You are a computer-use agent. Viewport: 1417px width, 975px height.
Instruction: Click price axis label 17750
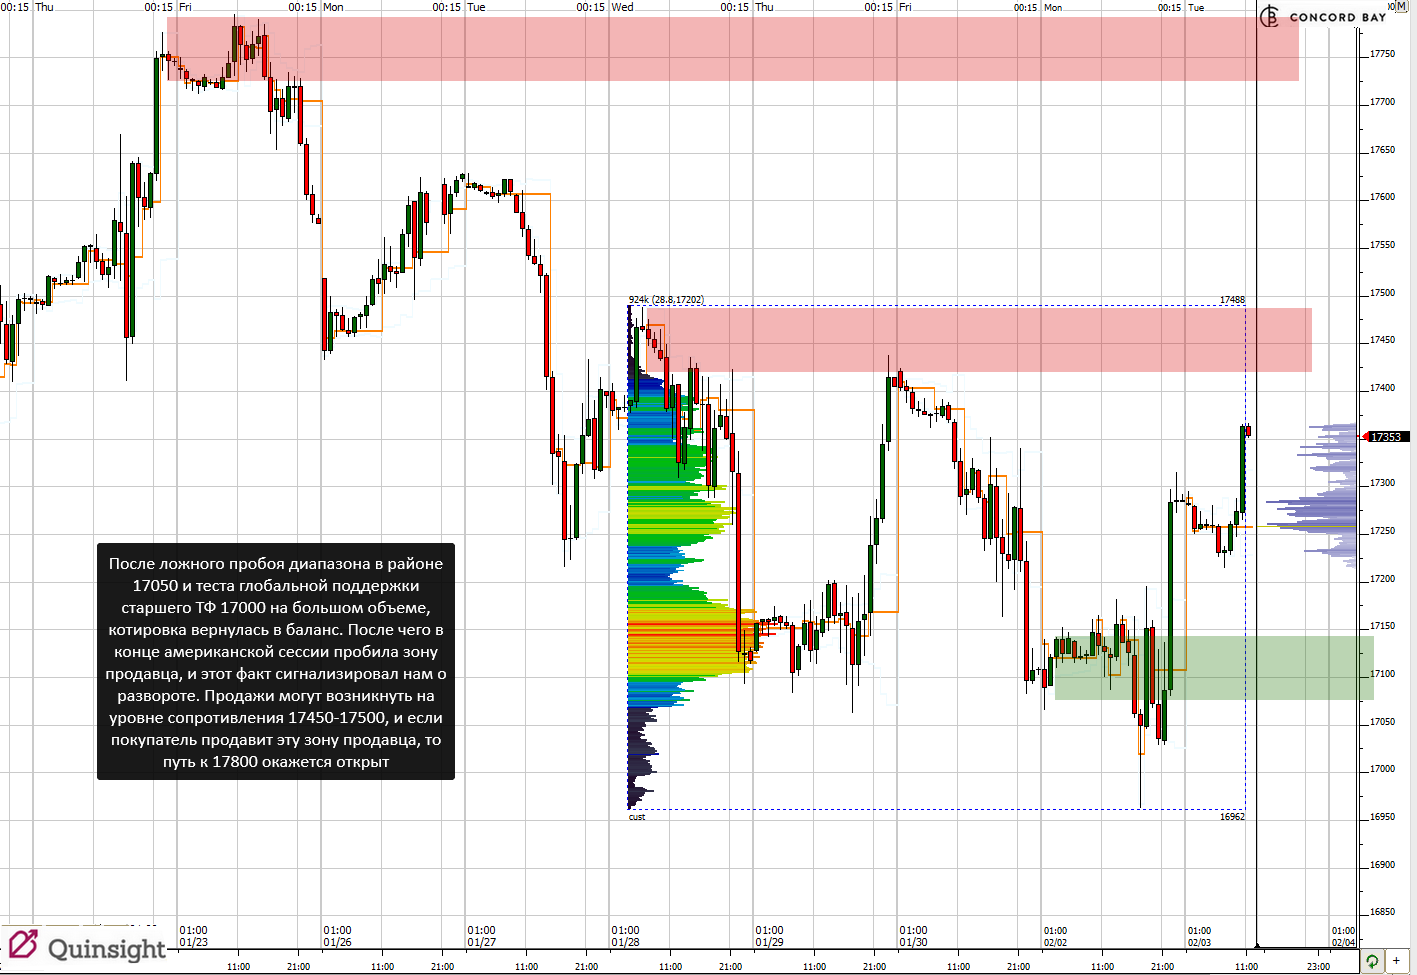tap(1383, 54)
